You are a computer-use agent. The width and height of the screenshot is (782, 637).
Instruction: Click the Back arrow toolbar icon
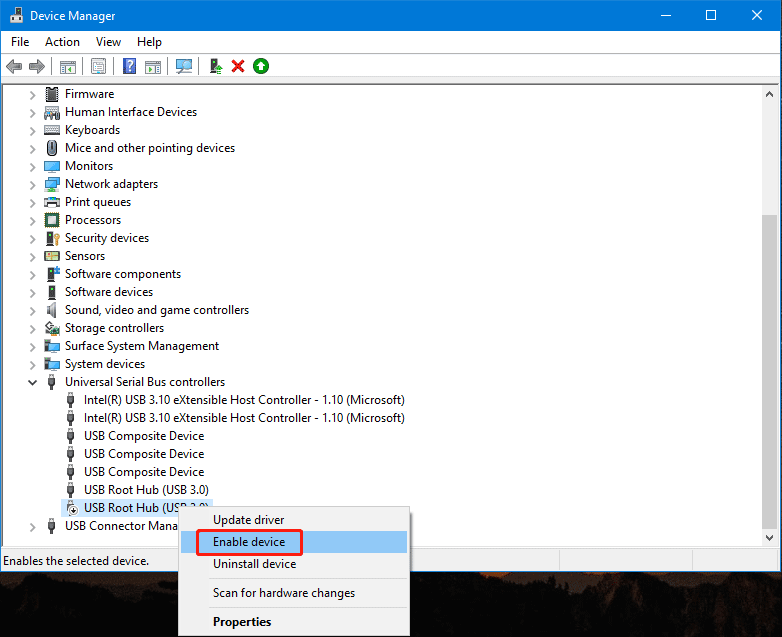pos(14,66)
